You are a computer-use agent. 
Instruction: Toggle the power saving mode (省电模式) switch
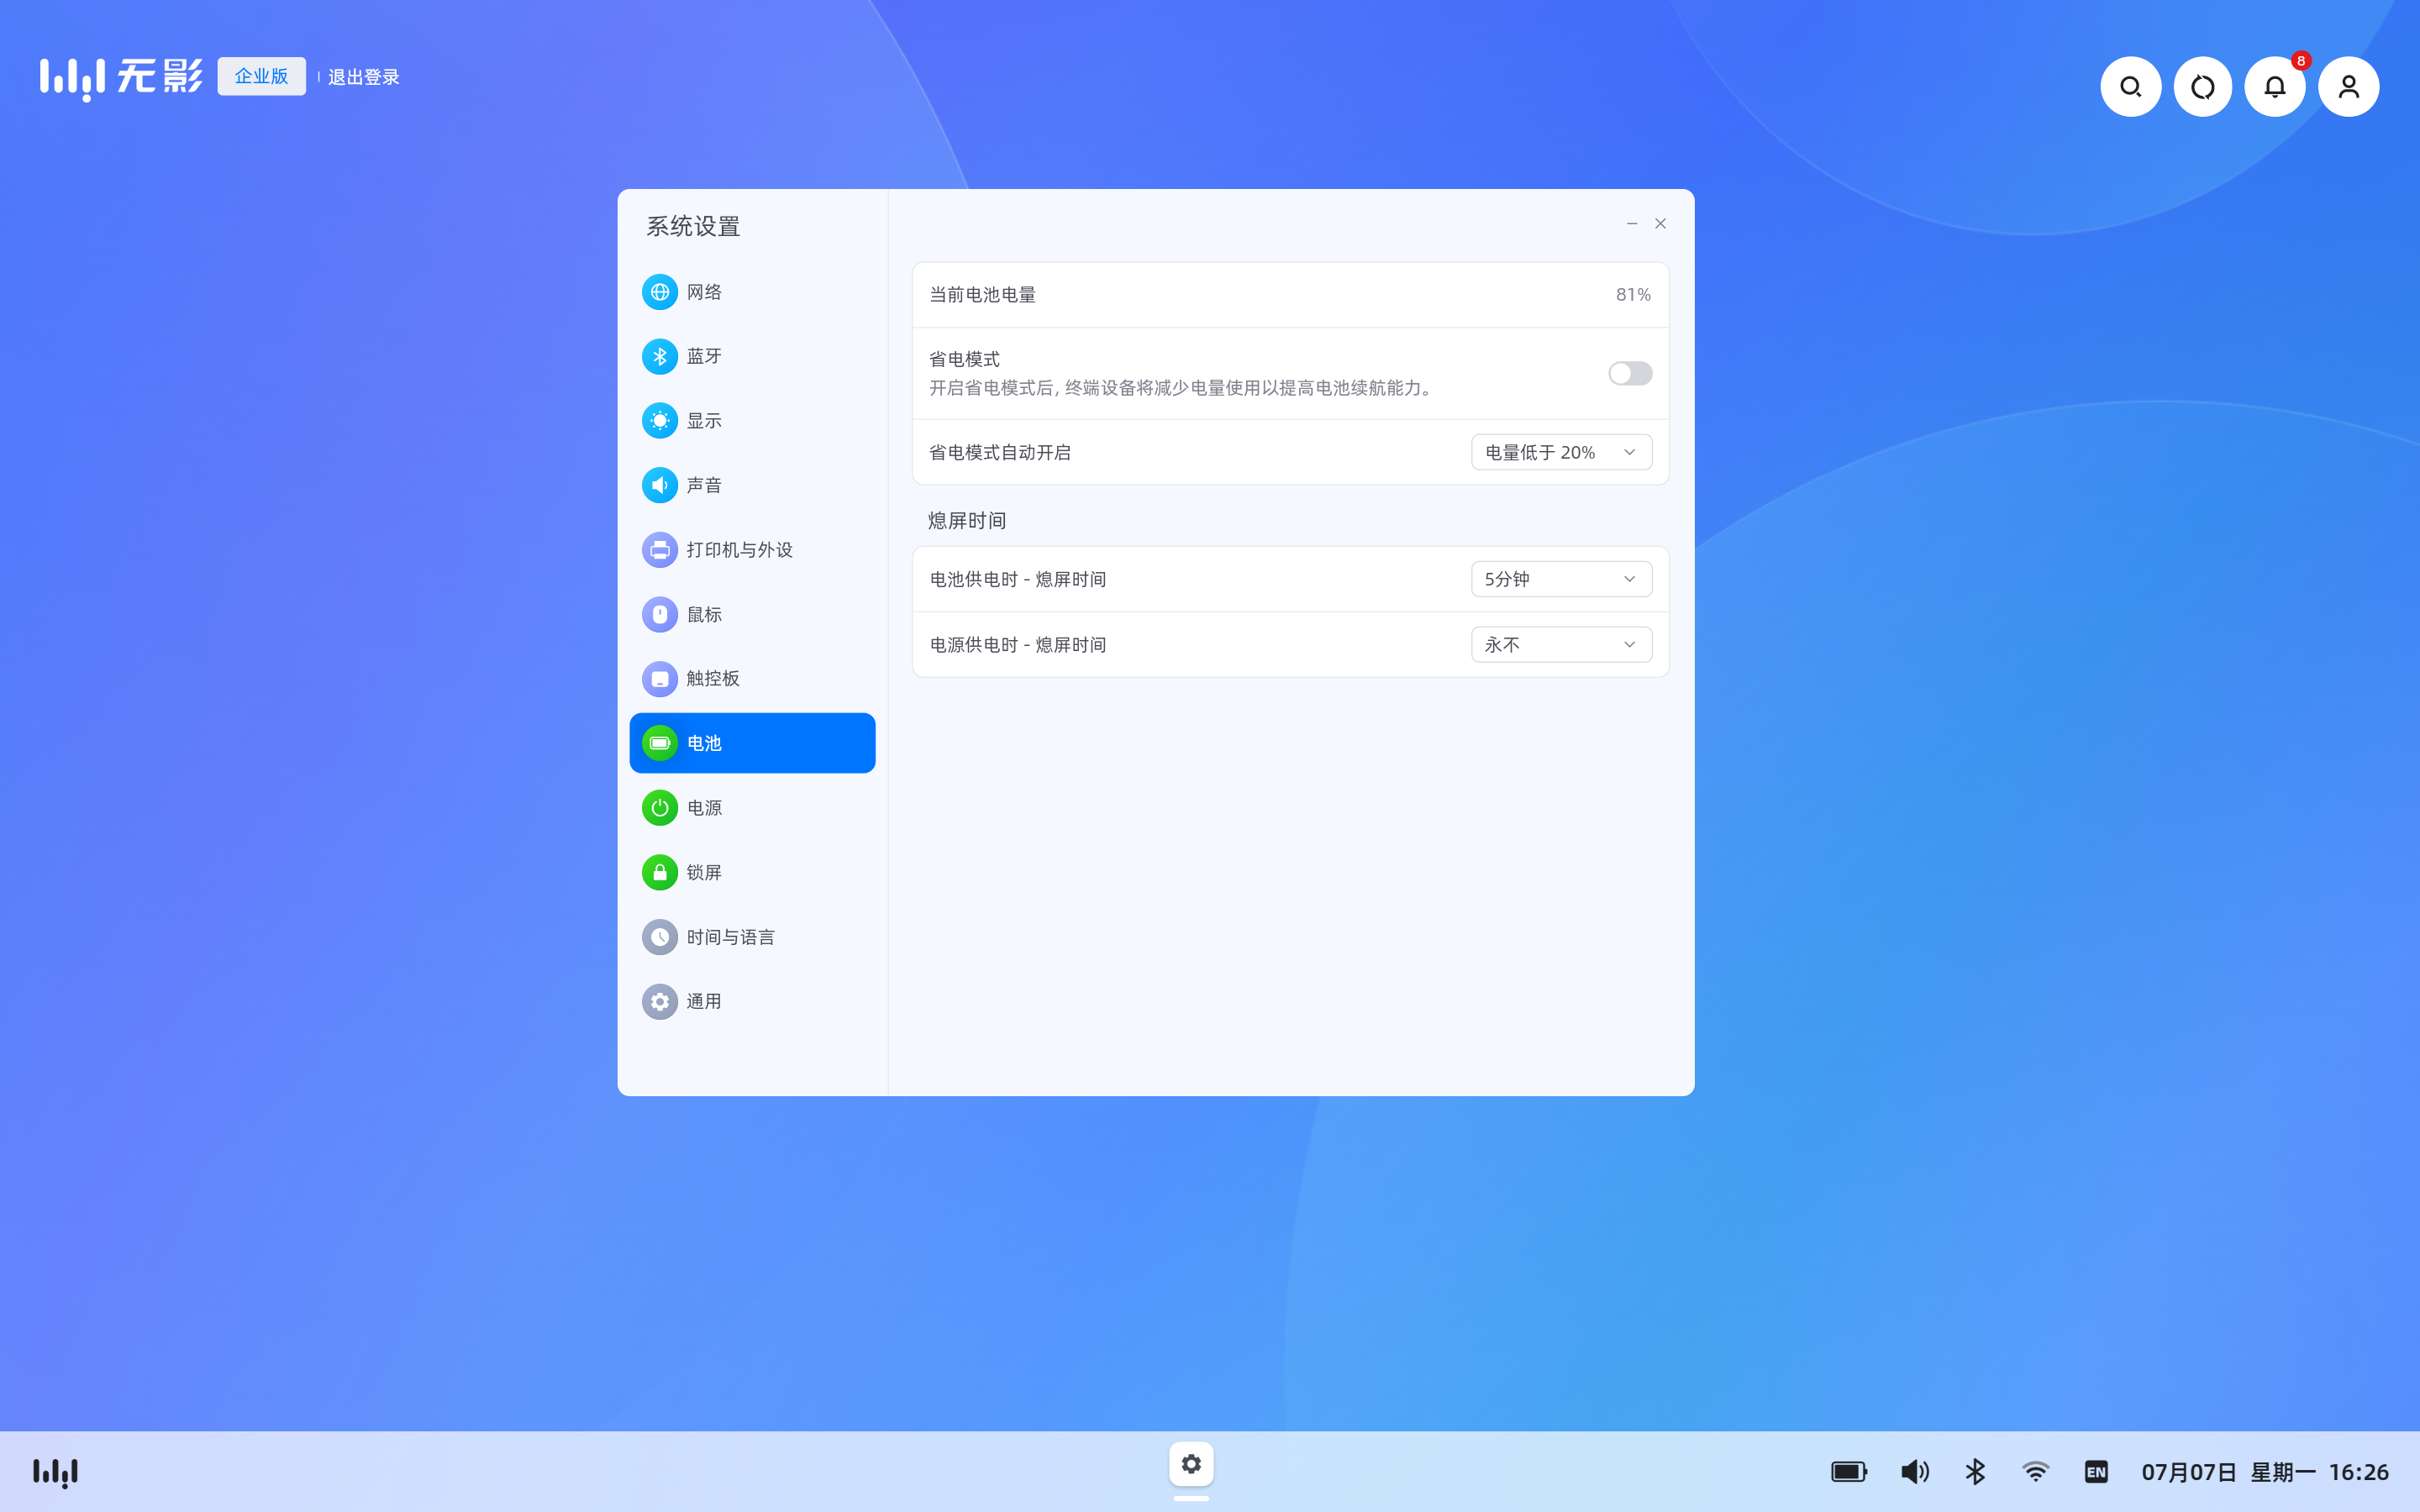[1630, 373]
